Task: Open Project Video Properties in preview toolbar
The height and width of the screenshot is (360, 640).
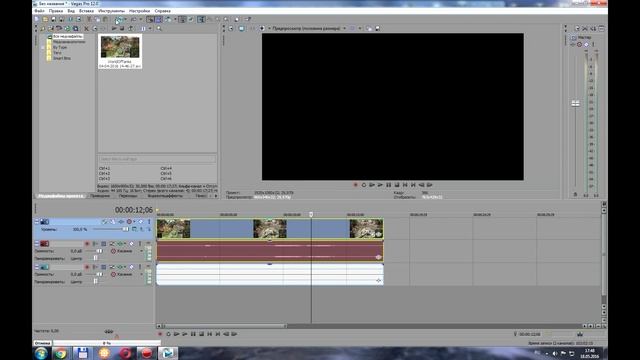Action: point(231,29)
